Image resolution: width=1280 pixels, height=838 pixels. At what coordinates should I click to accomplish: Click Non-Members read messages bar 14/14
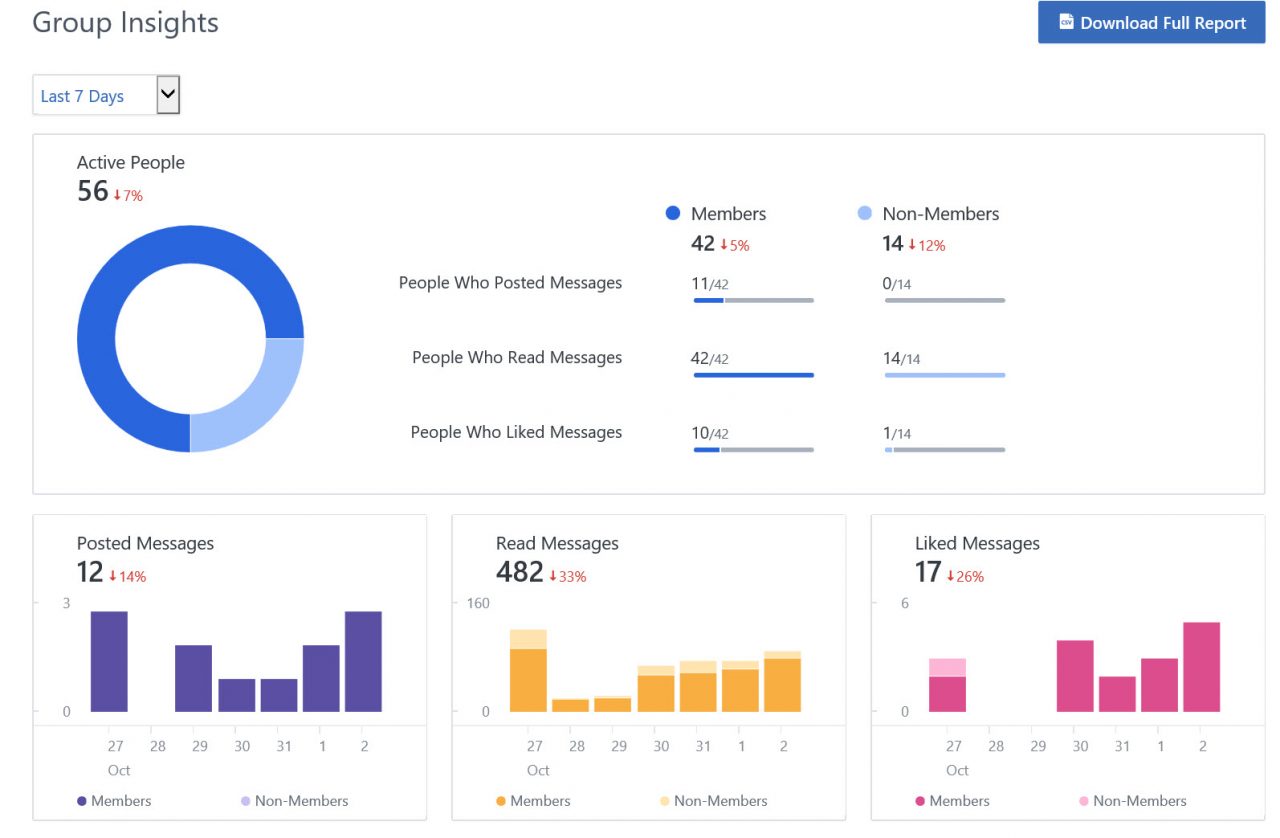click(945, 375)
